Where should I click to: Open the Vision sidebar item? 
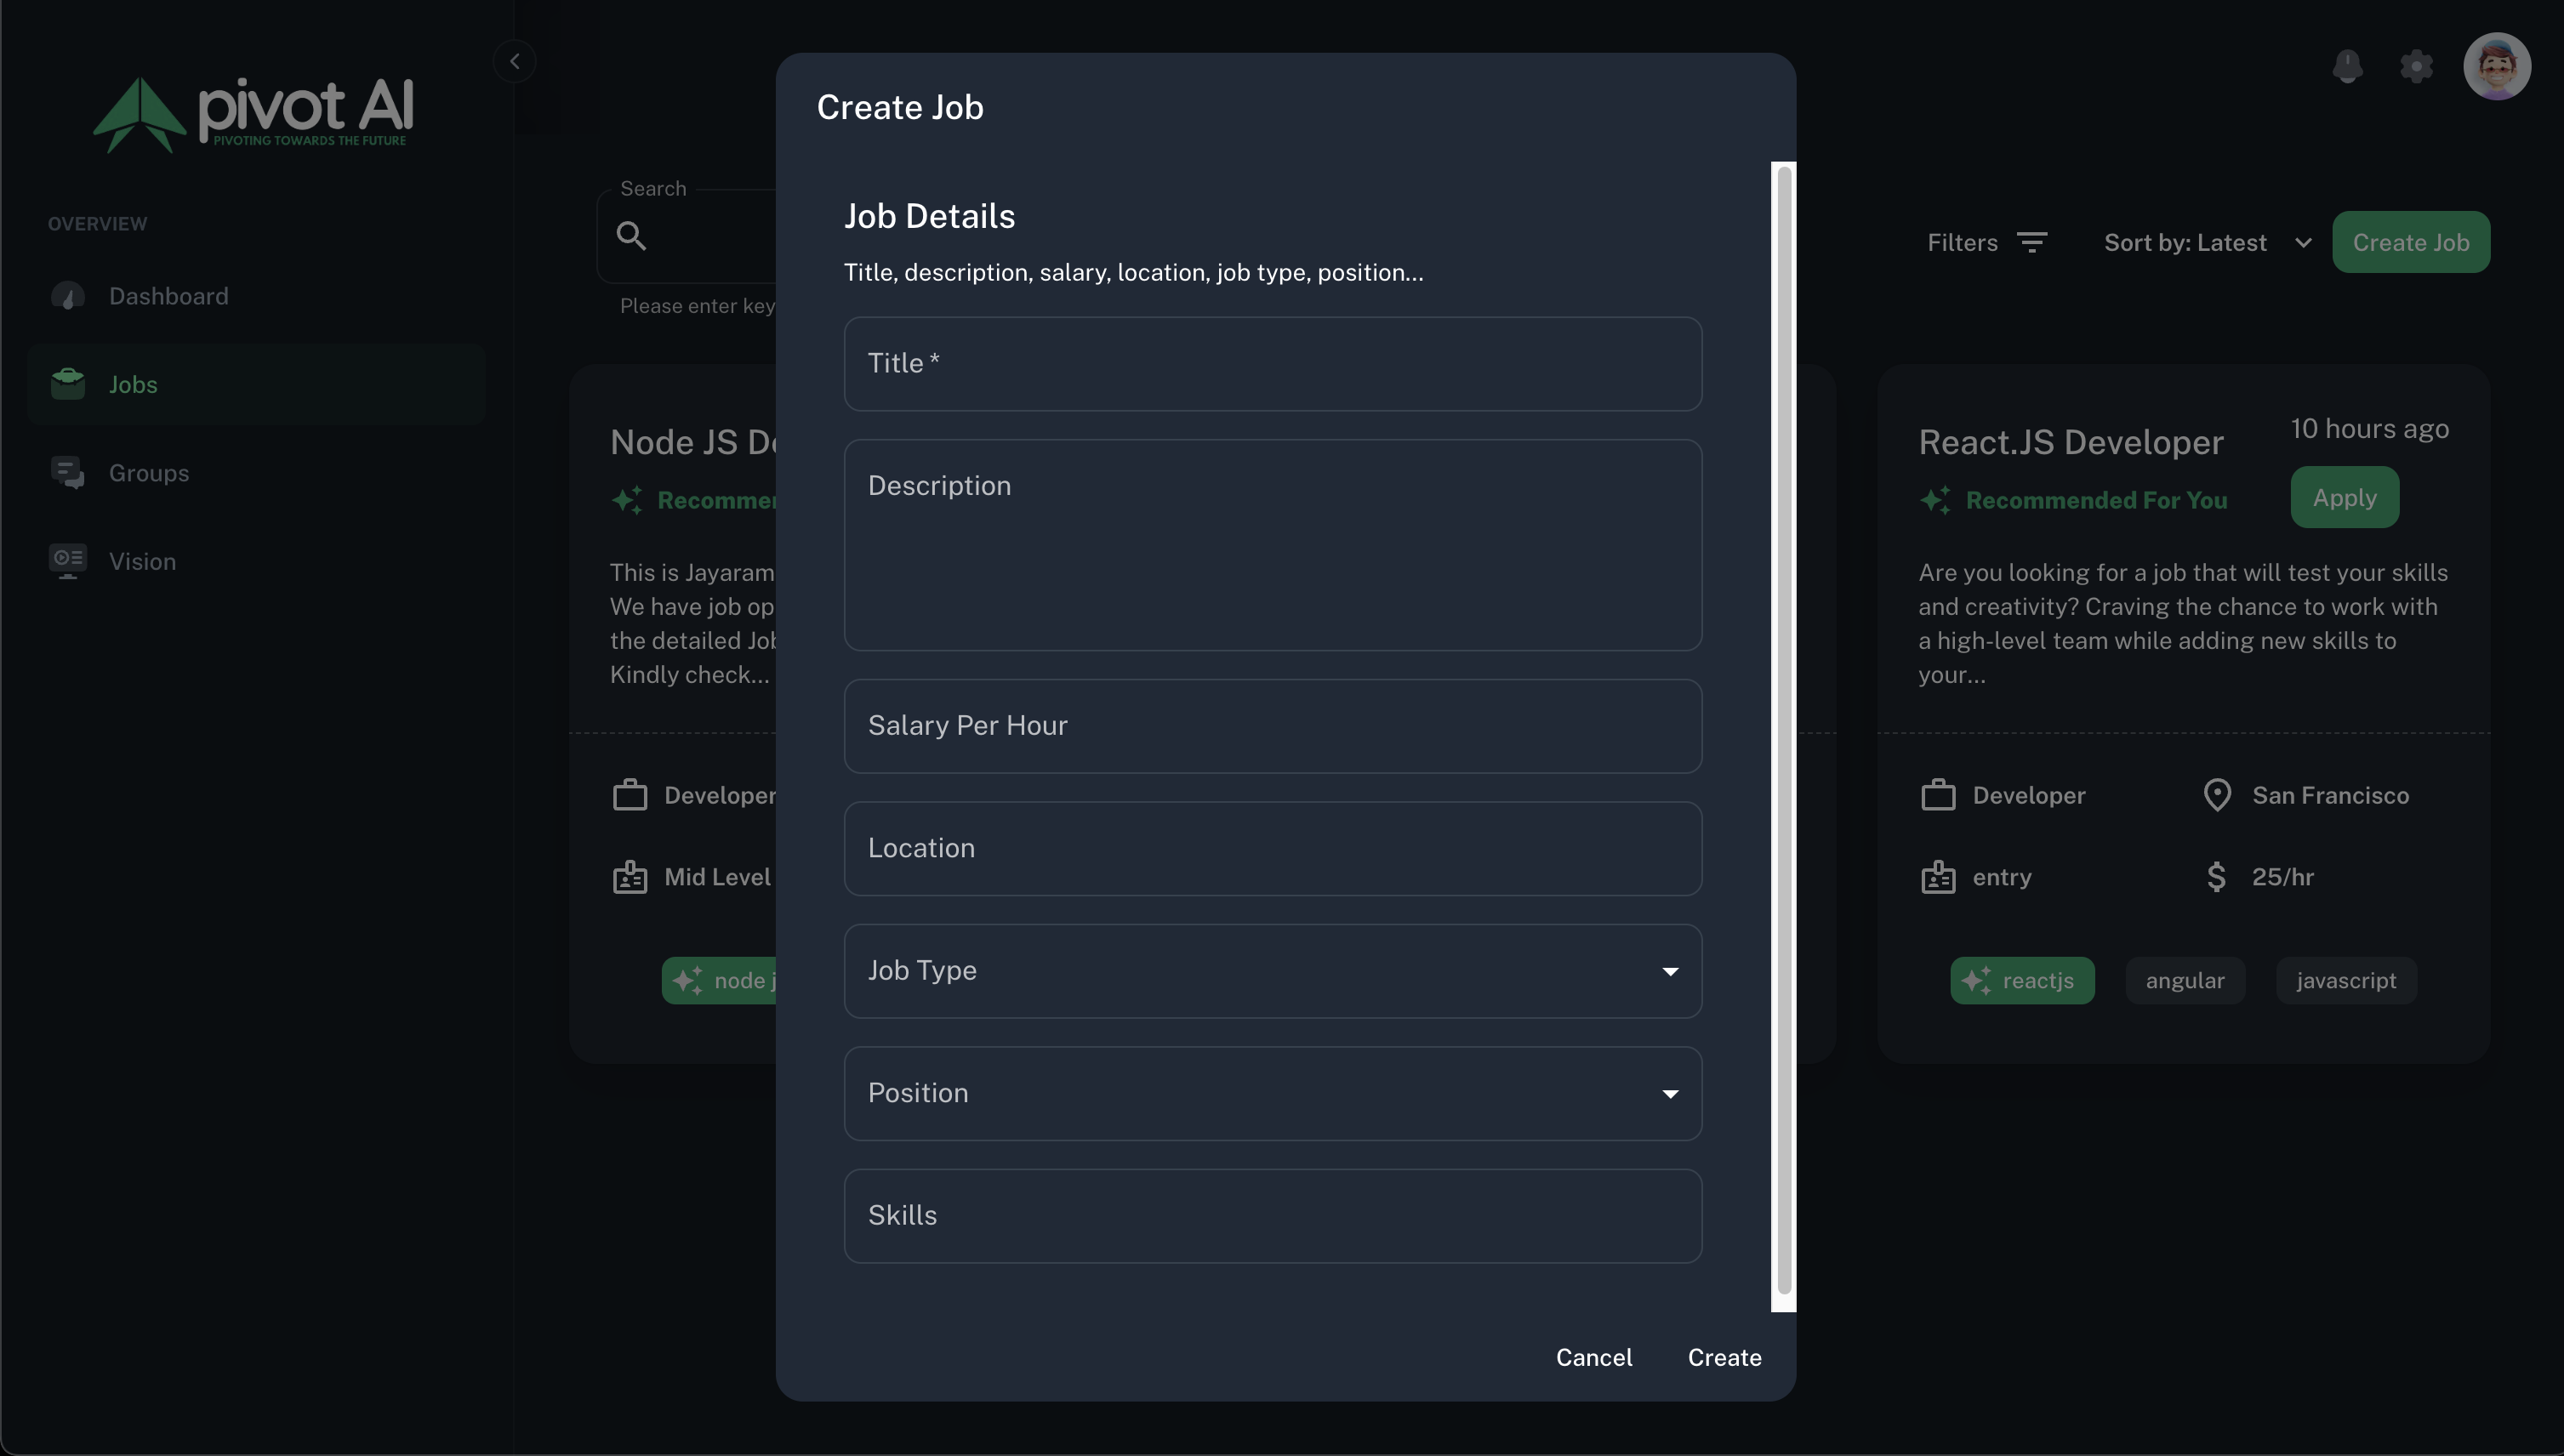[x=142, y=561]
